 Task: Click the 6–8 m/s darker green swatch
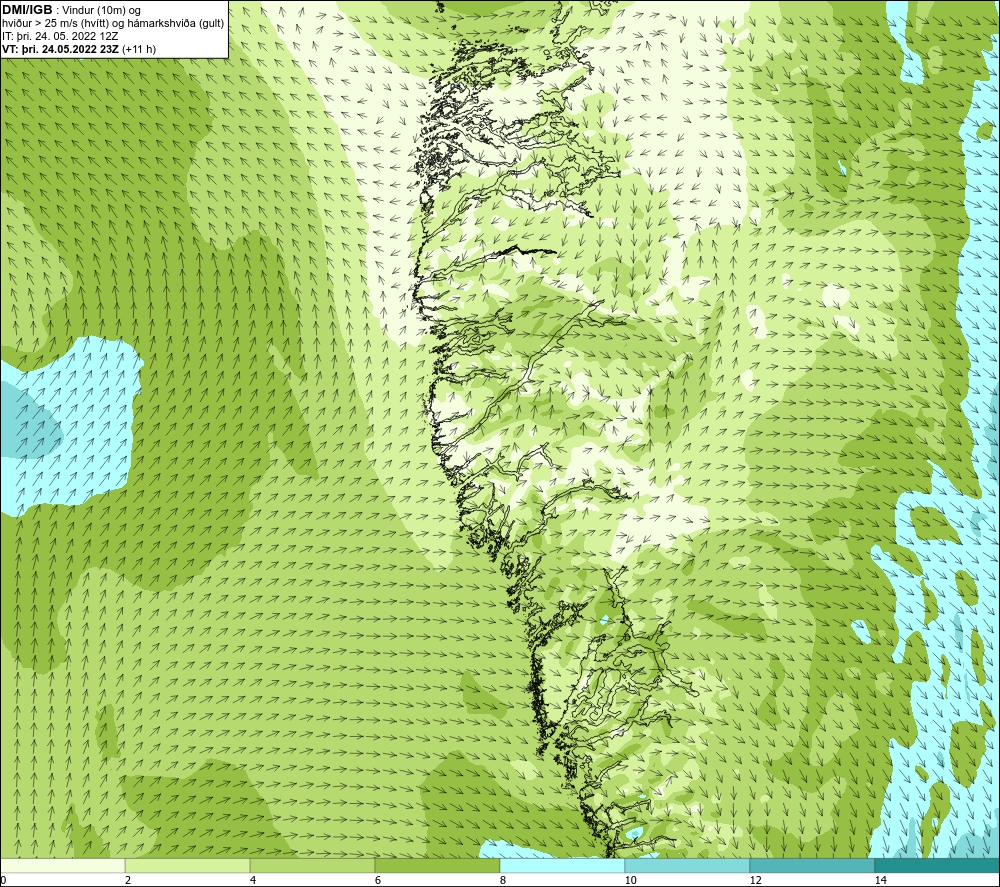[438, 865]
